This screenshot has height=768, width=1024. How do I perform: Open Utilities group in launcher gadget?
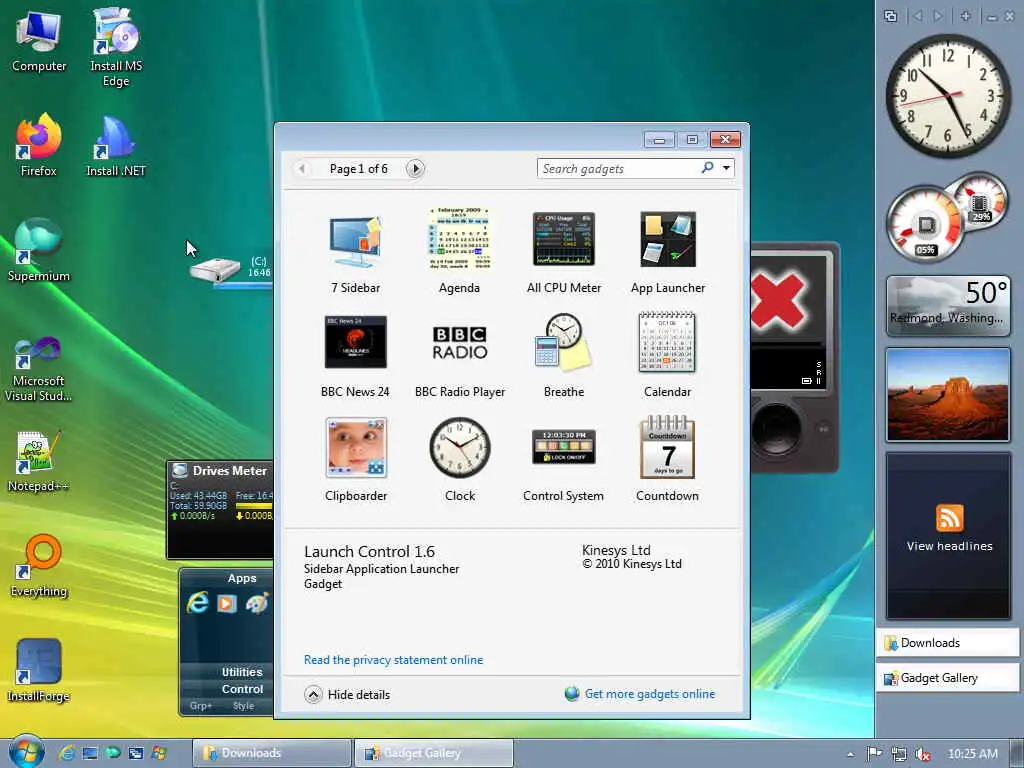(x=242, y=672)
